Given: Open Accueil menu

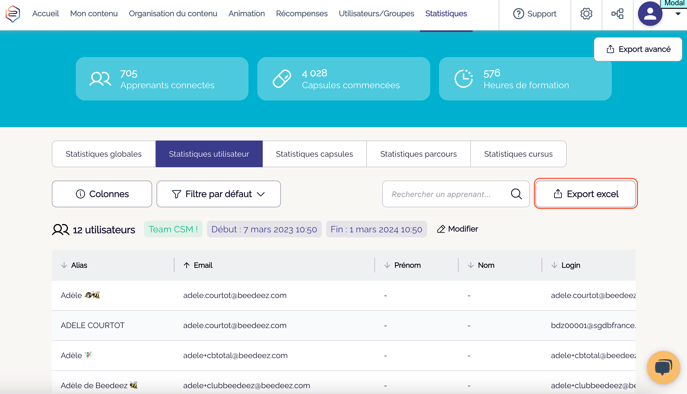Looking at the screenshot, I should pos(46,14).
